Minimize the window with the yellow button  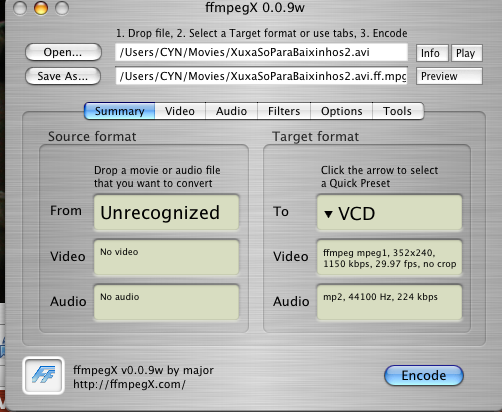(41, 8)
